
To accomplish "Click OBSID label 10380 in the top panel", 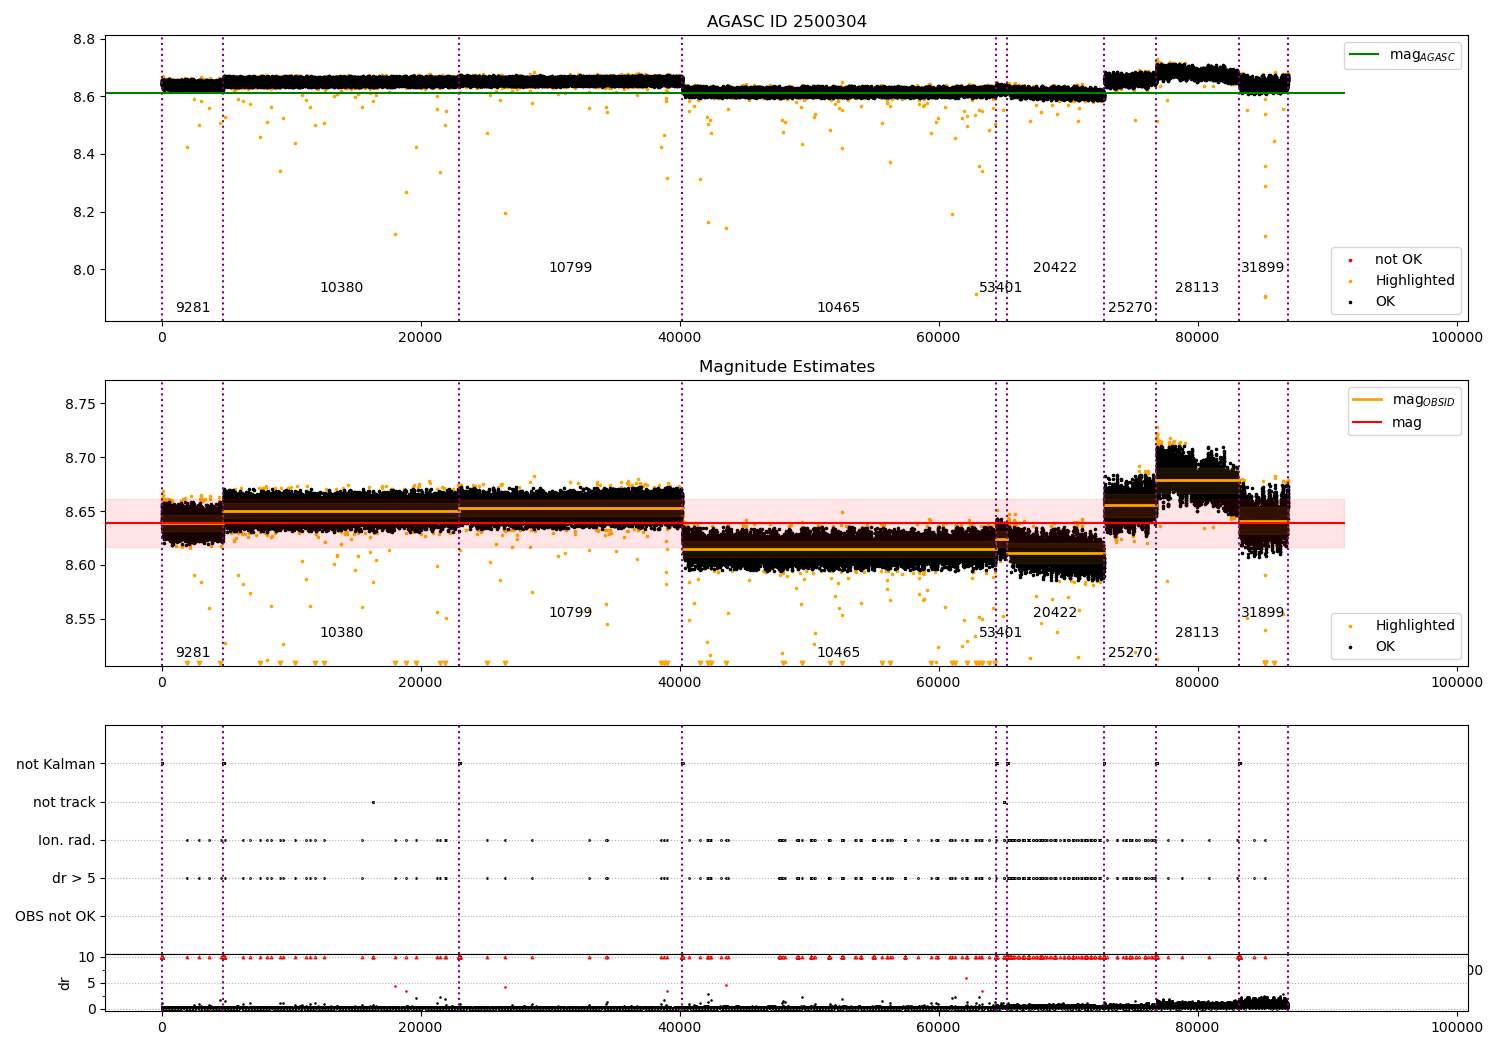I will pyautogui.click(x=342, y=288).
